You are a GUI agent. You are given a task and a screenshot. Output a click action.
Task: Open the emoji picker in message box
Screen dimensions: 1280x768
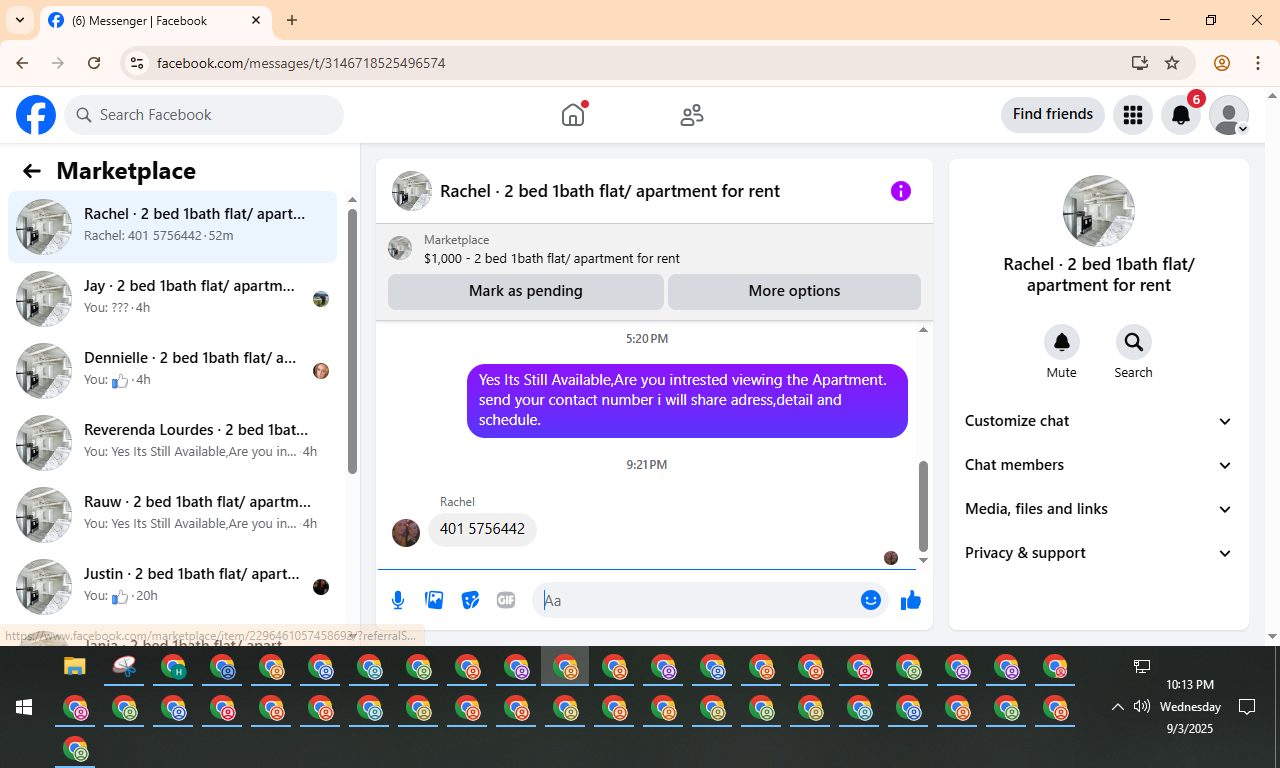pos(871,600)
